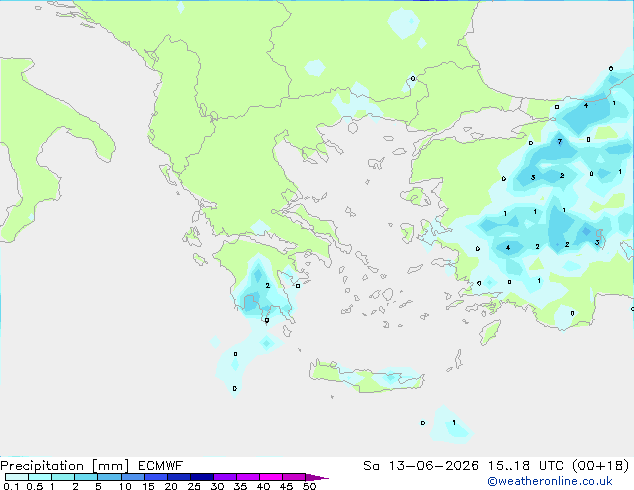Click the legend label '10'
The width and height of the screenshot is (634, 490).
point(125,486)
